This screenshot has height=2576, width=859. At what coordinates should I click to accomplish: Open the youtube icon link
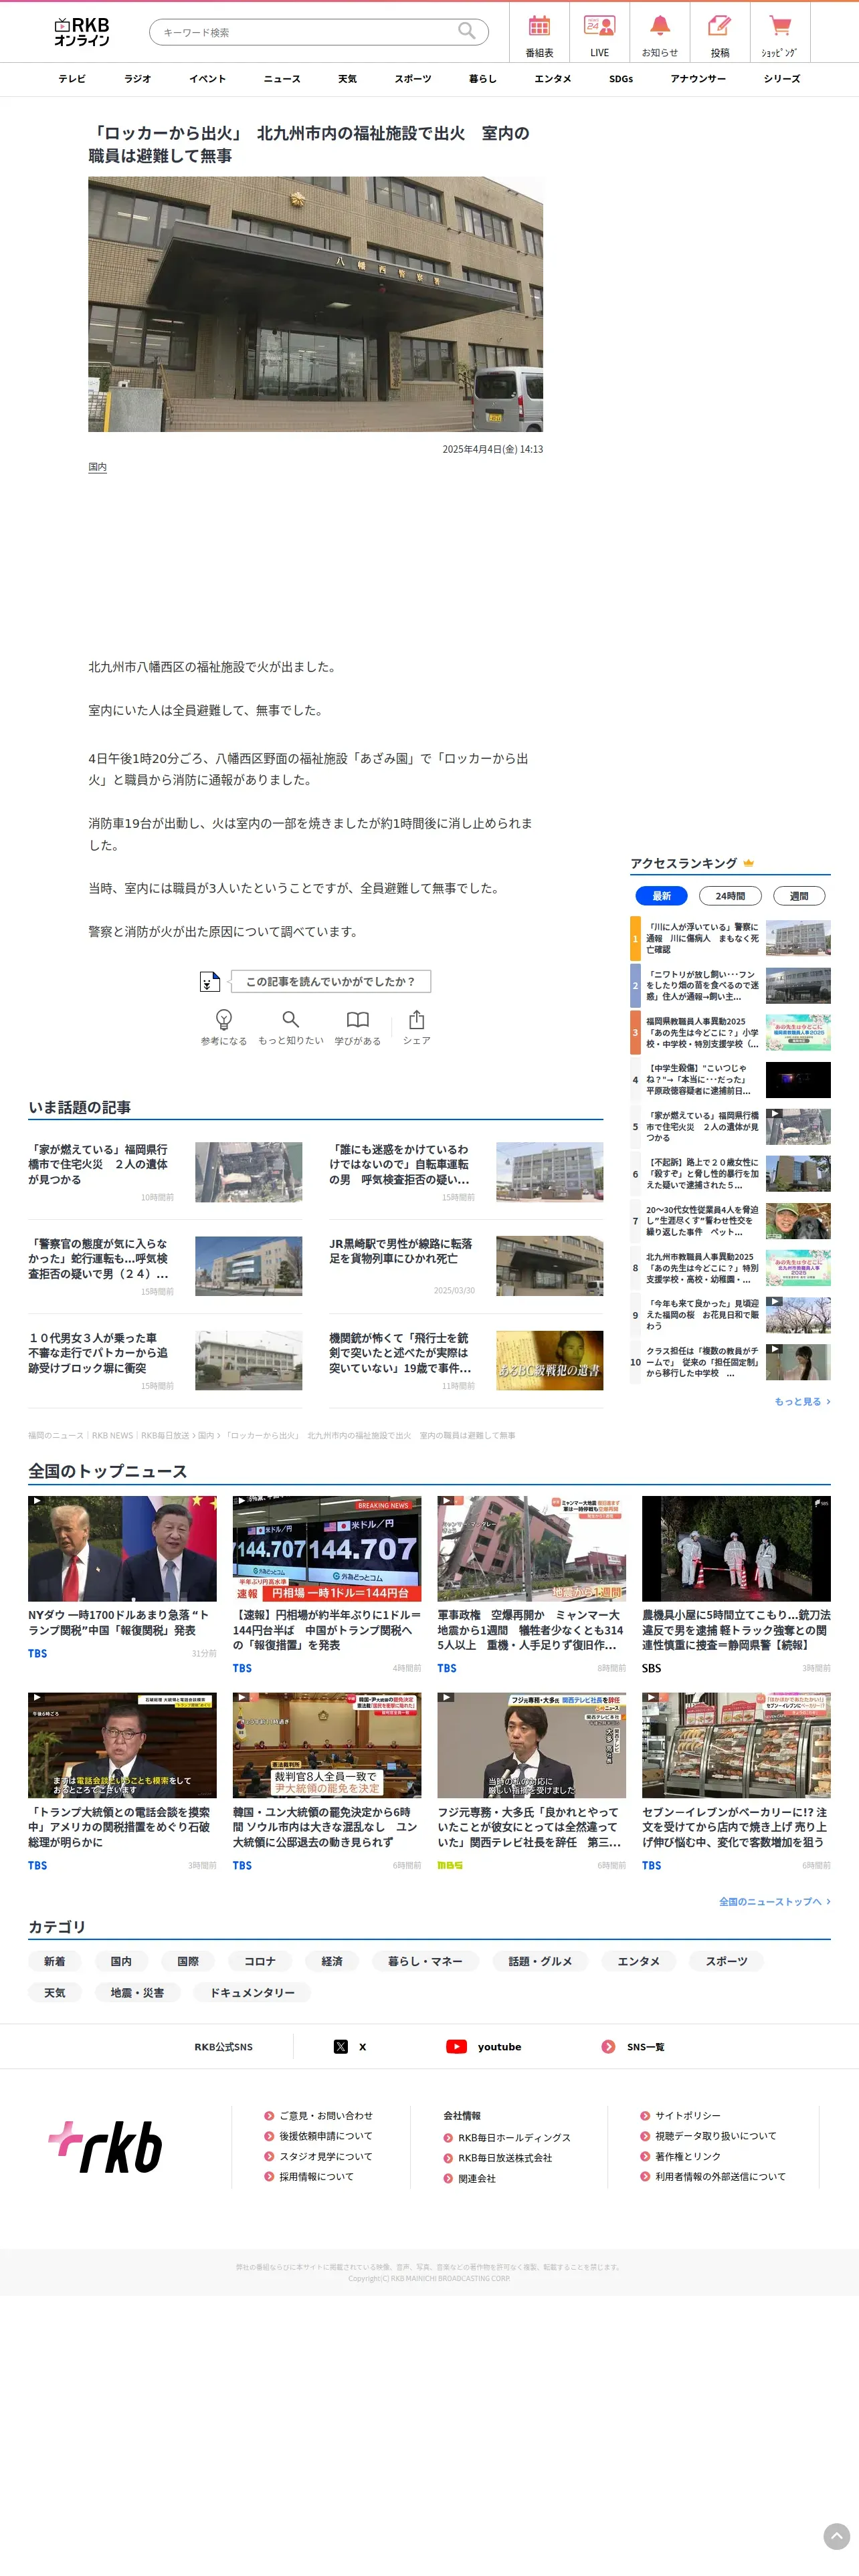[x=456, y=2046]
